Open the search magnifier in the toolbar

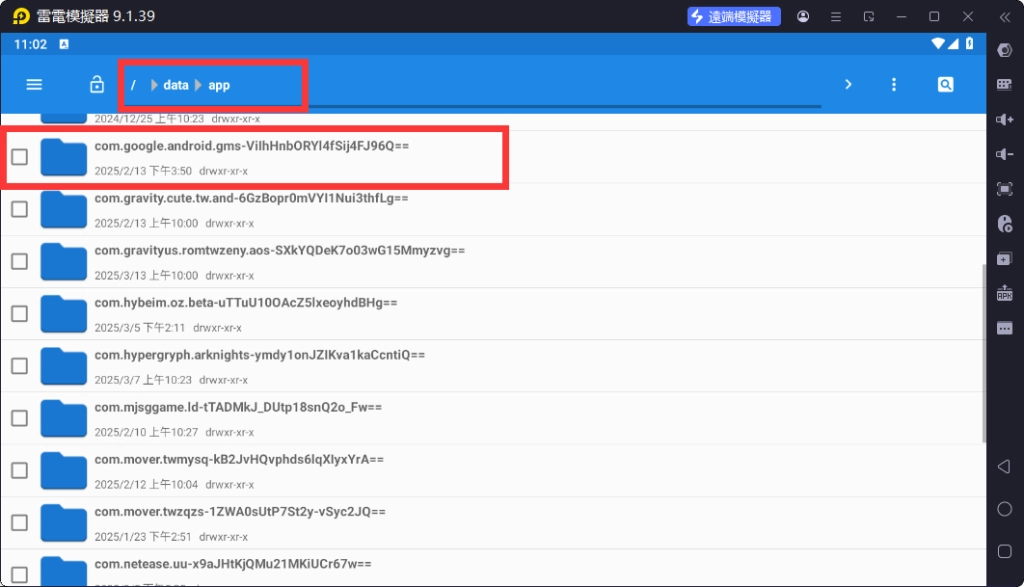tap(945, 84)
